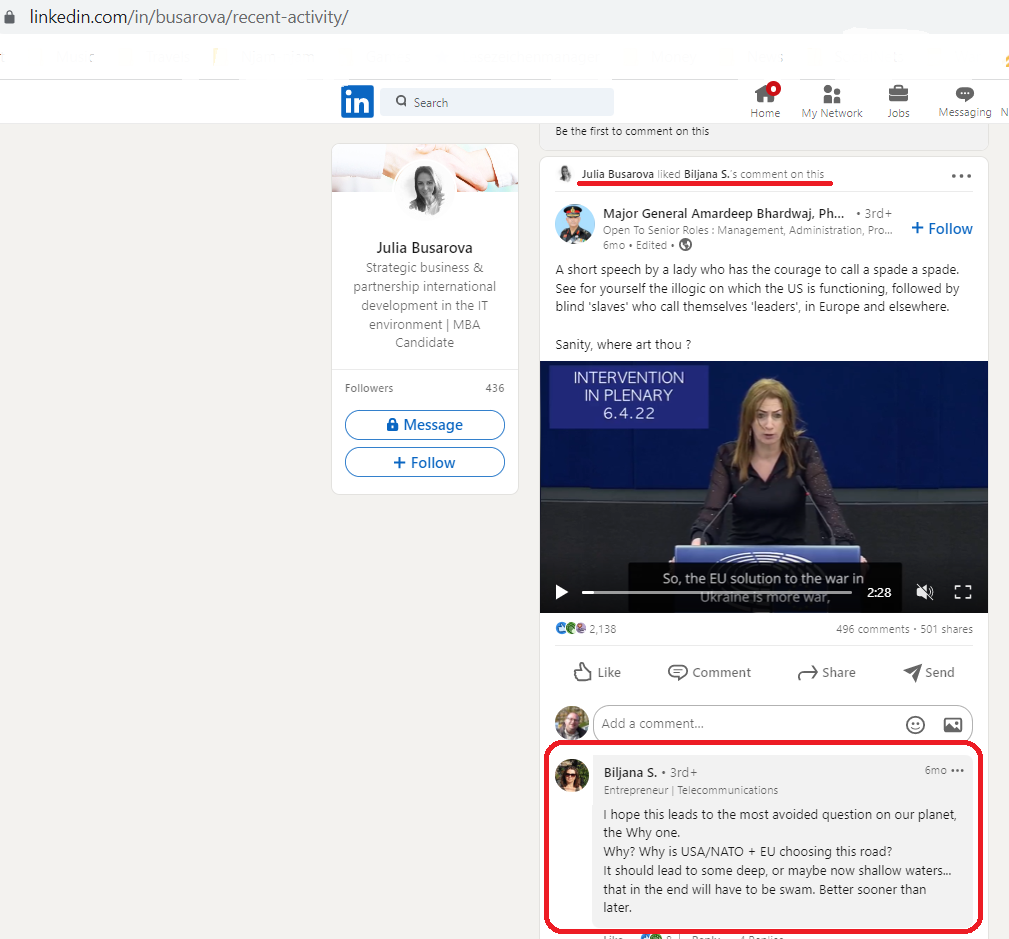Follow Major General Amardeep Bhardwaj

[x=942, y=228]
